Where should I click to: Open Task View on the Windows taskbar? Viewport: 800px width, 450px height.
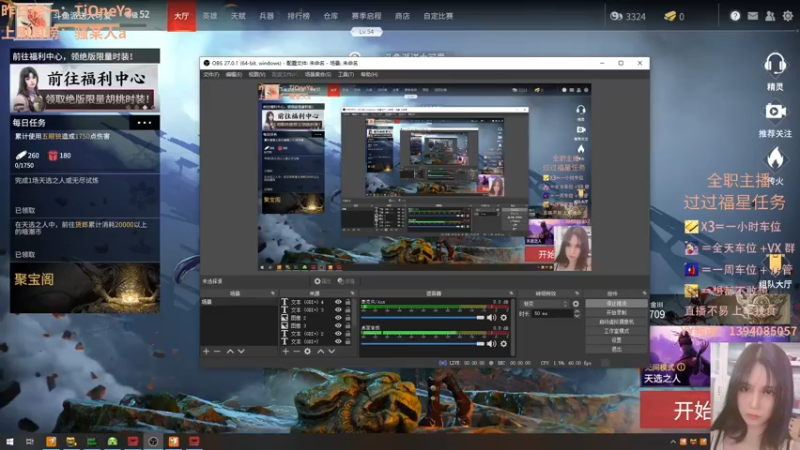(30, 441)
